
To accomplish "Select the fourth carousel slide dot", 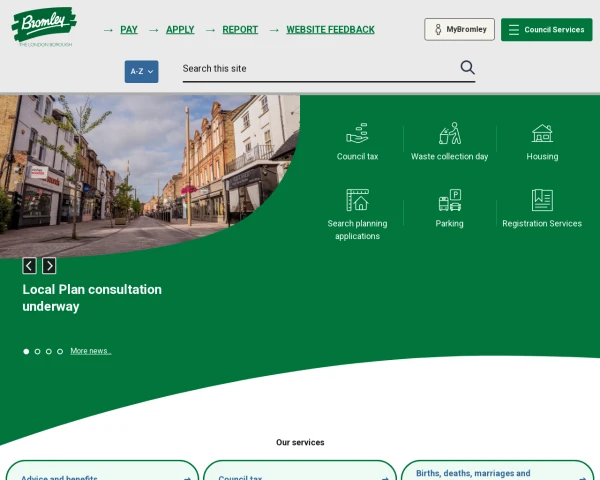I will tap(60, 351).
